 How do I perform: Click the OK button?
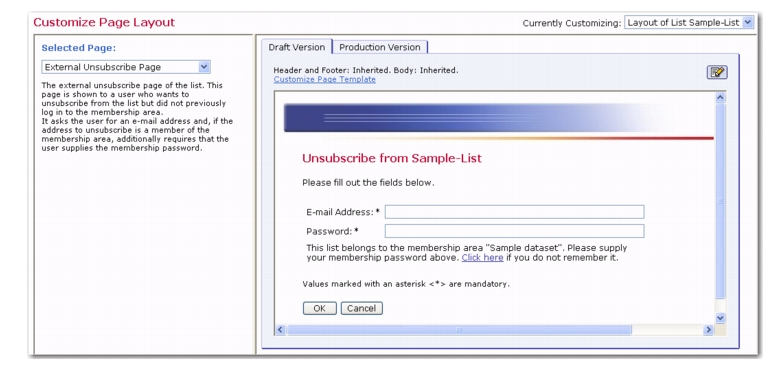pos(319,309)
